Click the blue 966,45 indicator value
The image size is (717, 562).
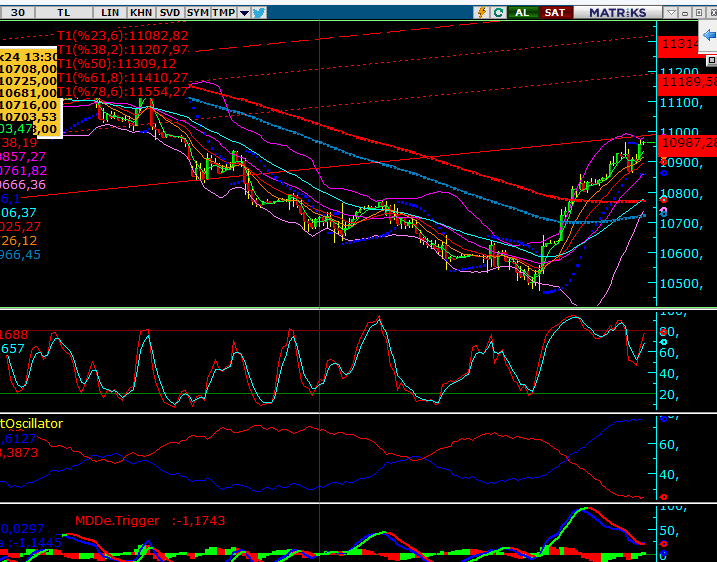pos(20,255)
